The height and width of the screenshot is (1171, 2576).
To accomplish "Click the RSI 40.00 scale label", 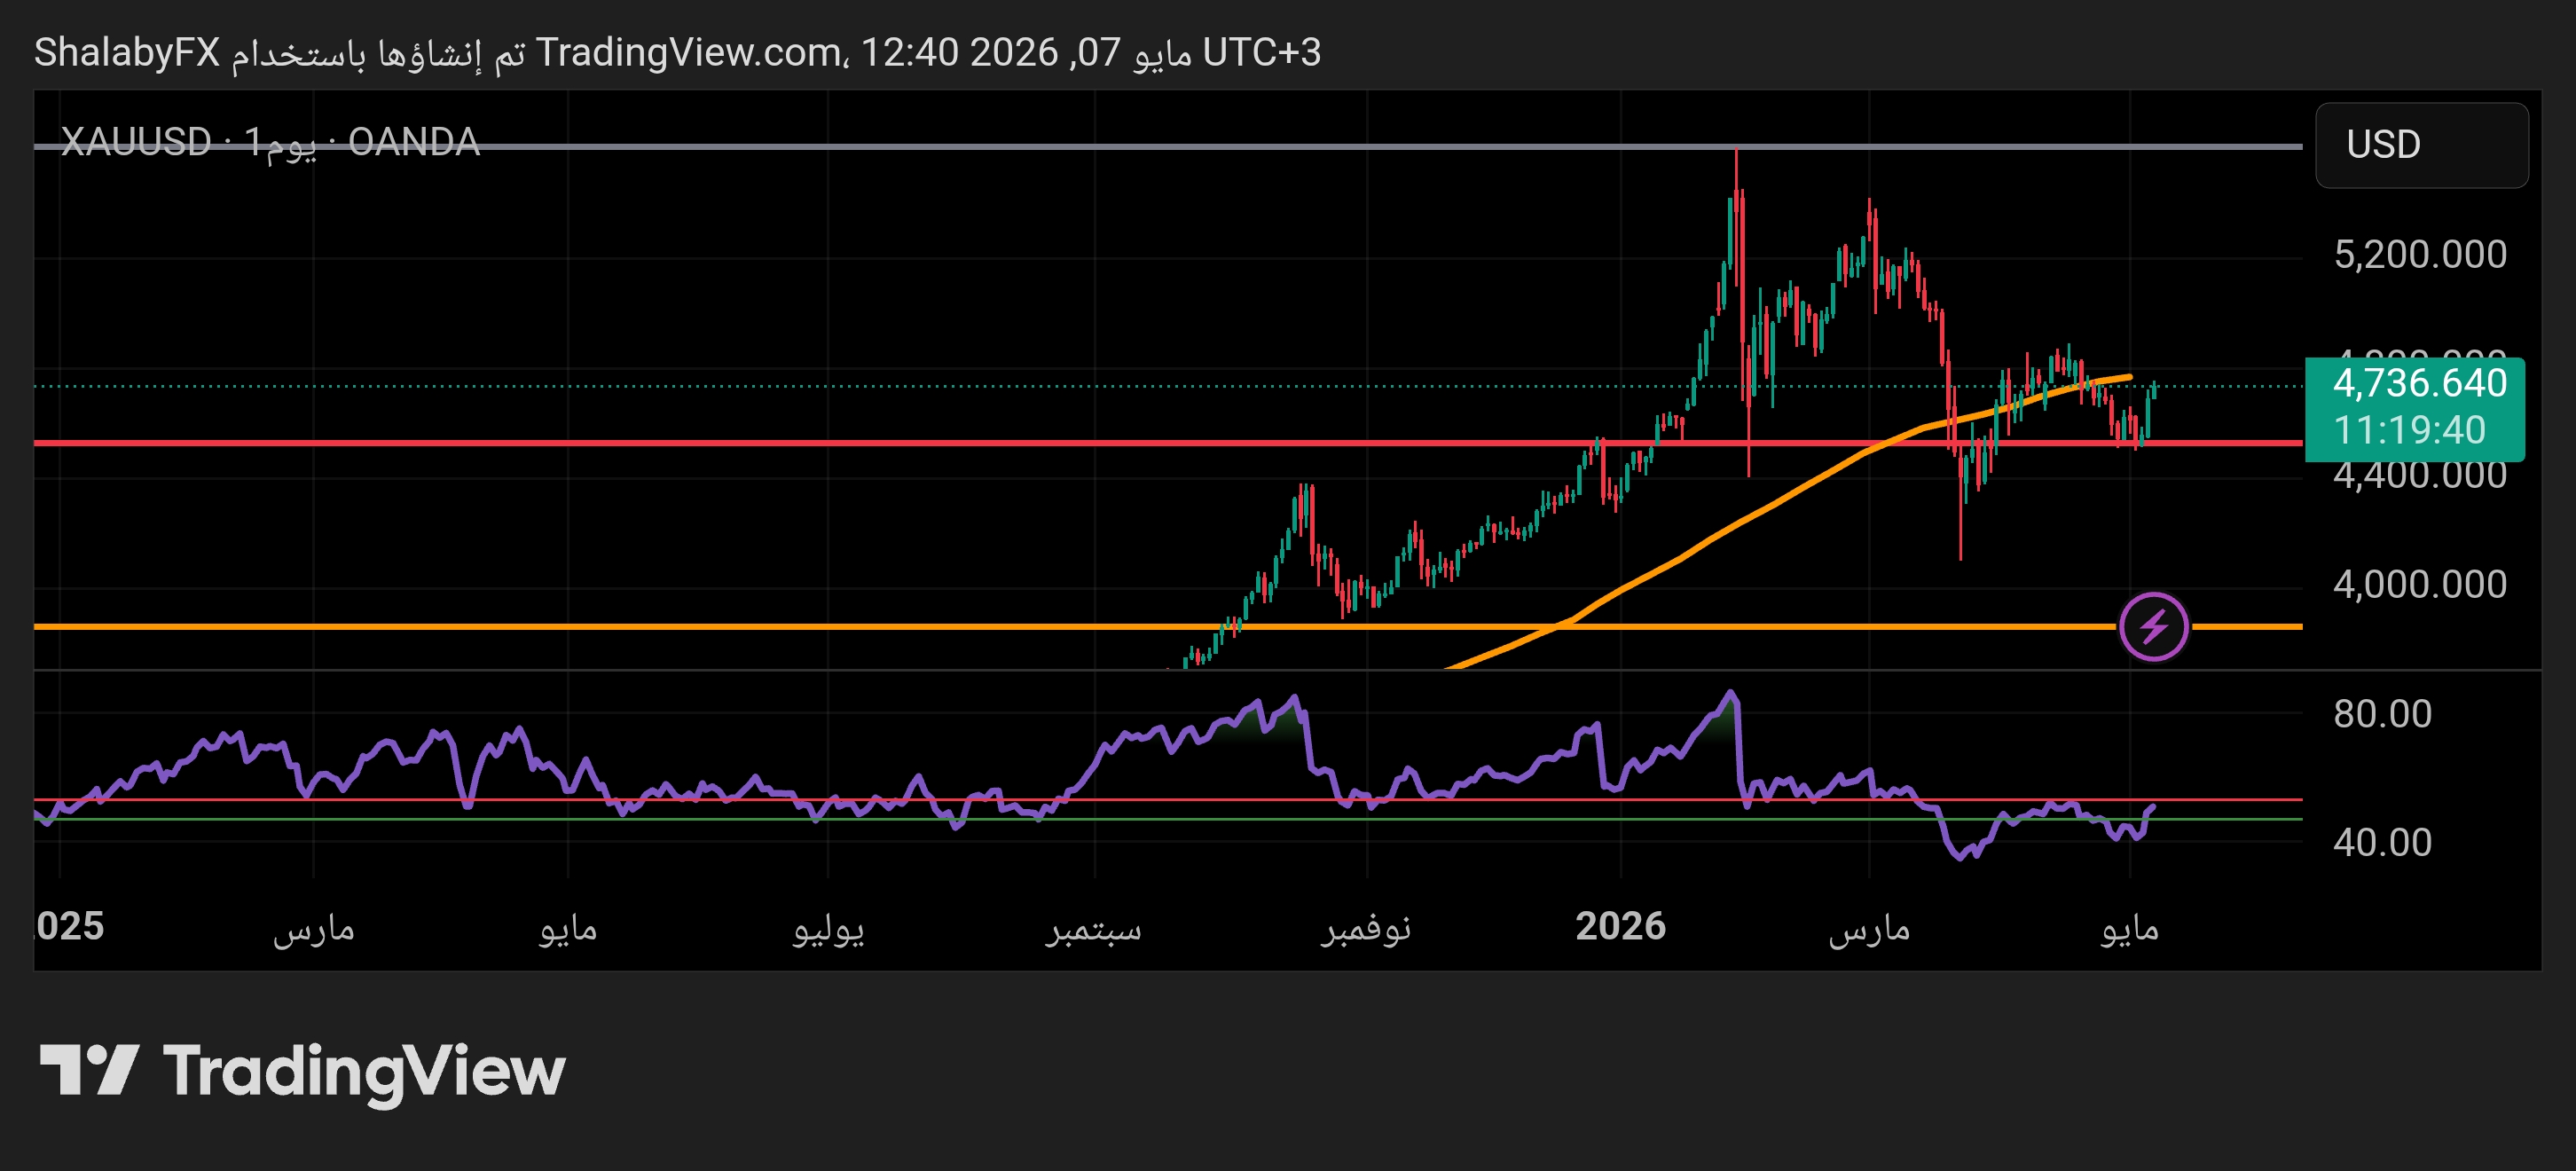I will (2382, 842).
